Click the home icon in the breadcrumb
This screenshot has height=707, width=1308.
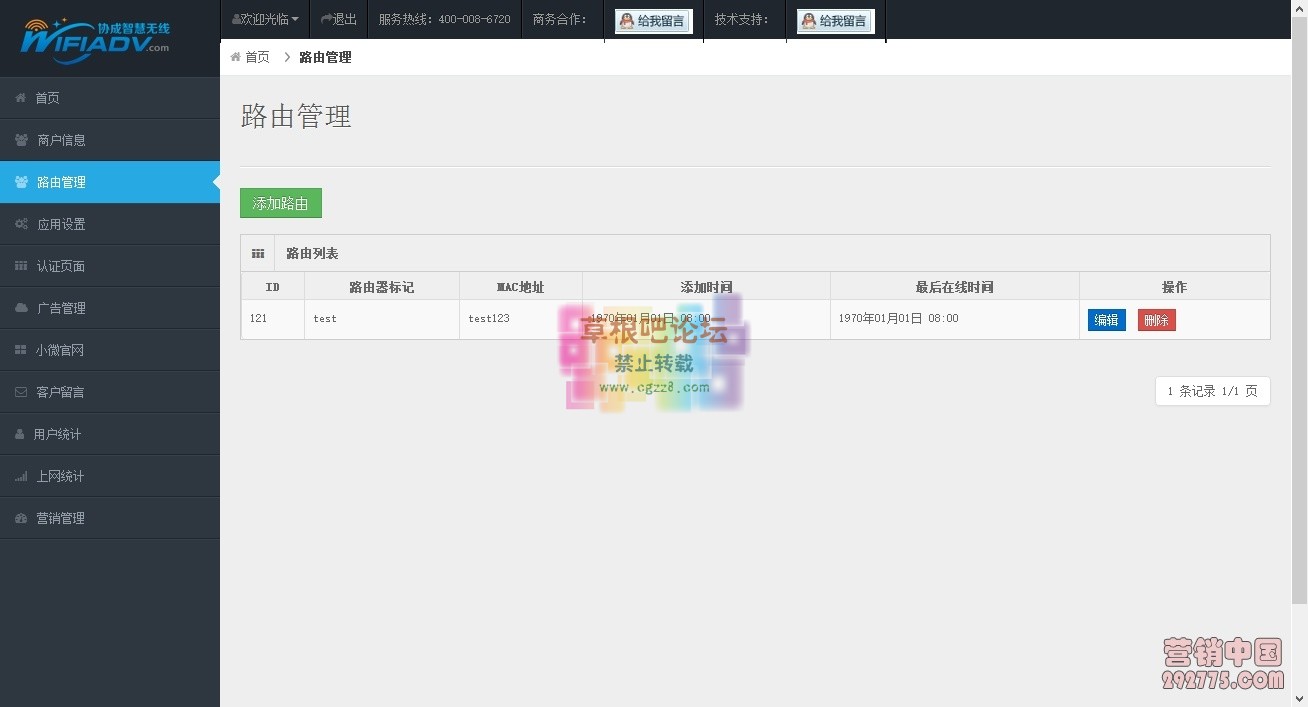point(236,57)
